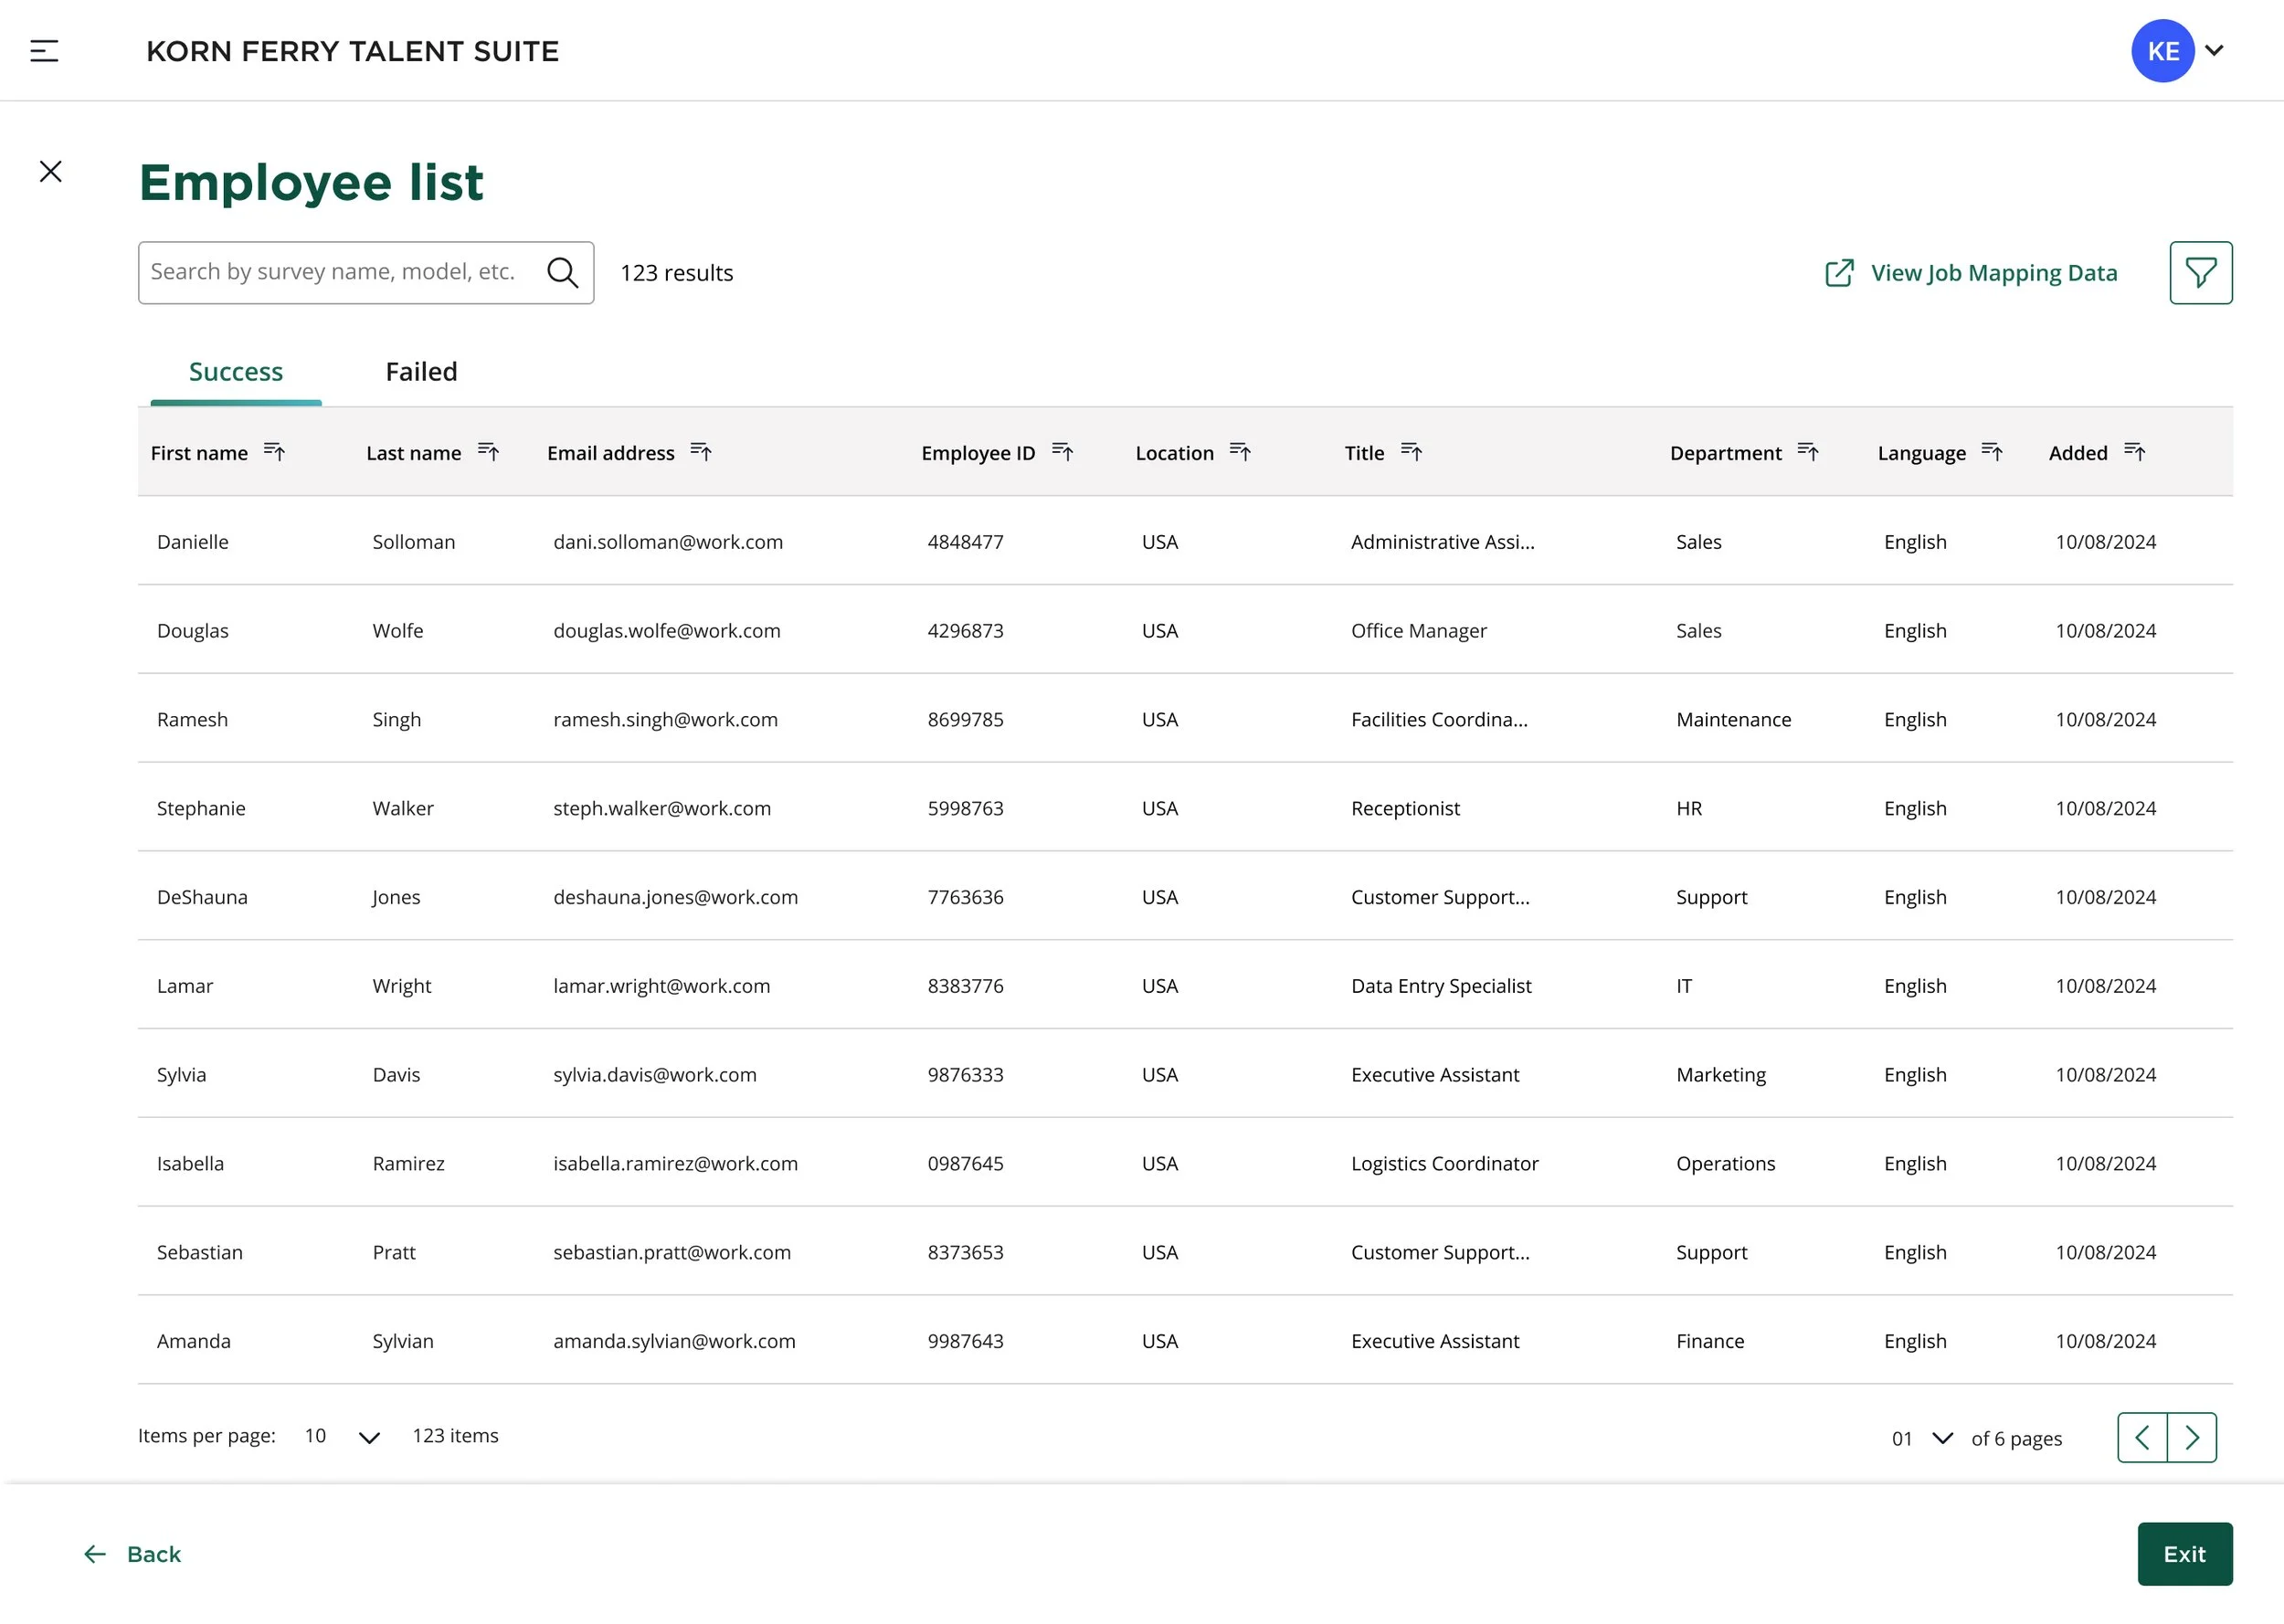This screenshot has width=2284, height=1624.
Task: Switch to the Failed tab
Action: pyautogui.click(x=421, y=372)
